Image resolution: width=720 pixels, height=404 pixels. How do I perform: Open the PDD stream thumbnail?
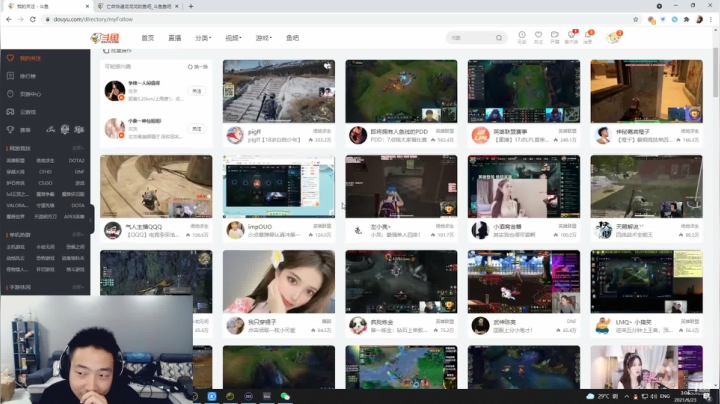(401, 91)
